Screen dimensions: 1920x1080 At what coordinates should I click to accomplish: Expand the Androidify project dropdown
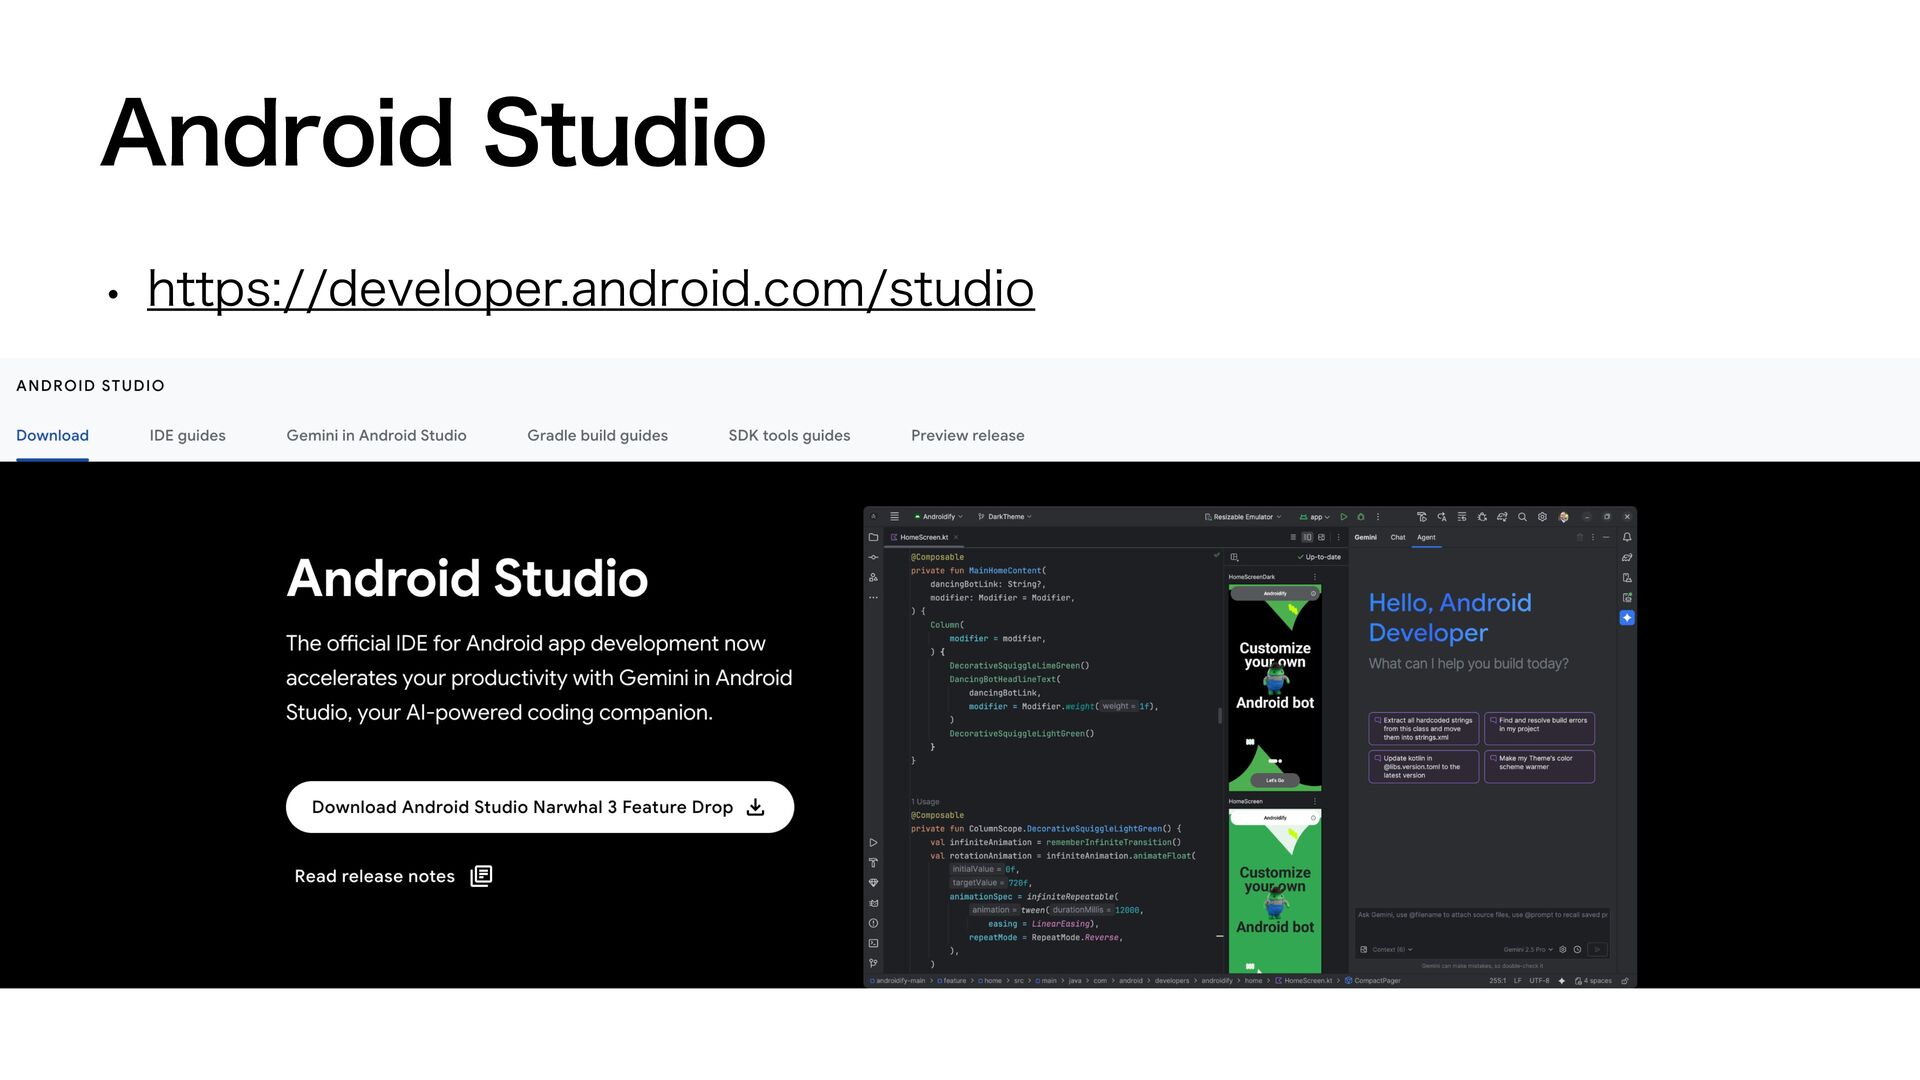click(x=938, y=517)
